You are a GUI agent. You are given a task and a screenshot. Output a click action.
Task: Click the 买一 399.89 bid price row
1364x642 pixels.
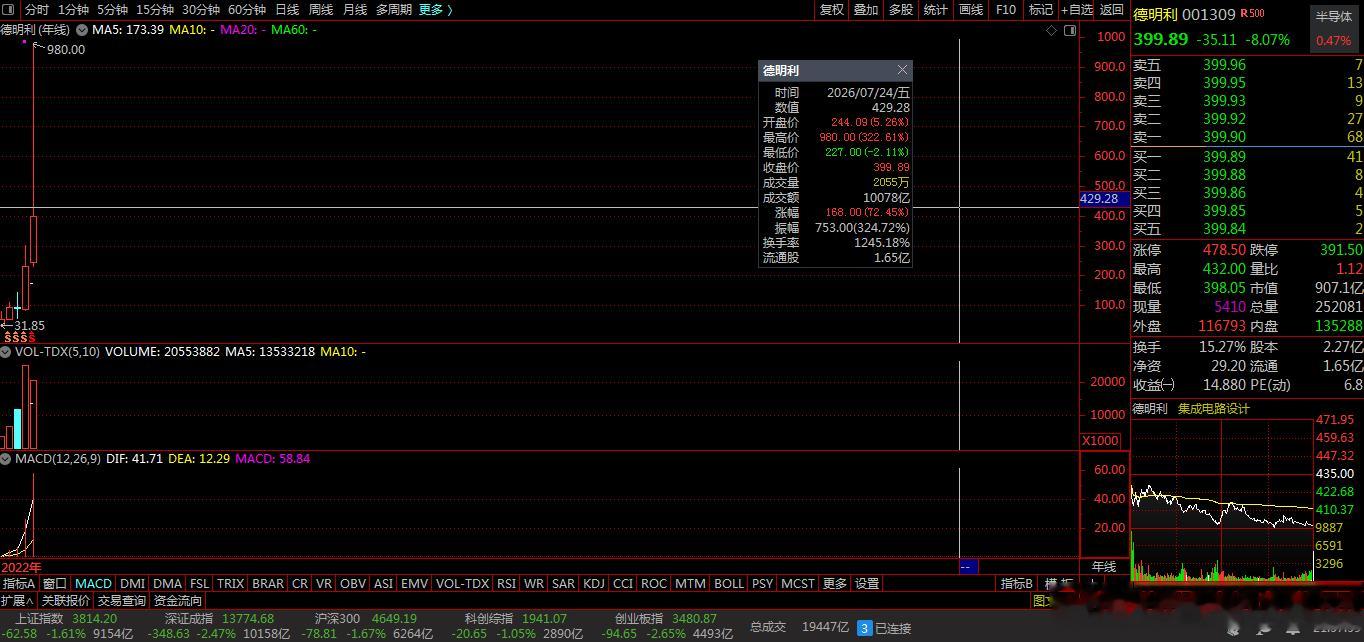[1248, 157]
